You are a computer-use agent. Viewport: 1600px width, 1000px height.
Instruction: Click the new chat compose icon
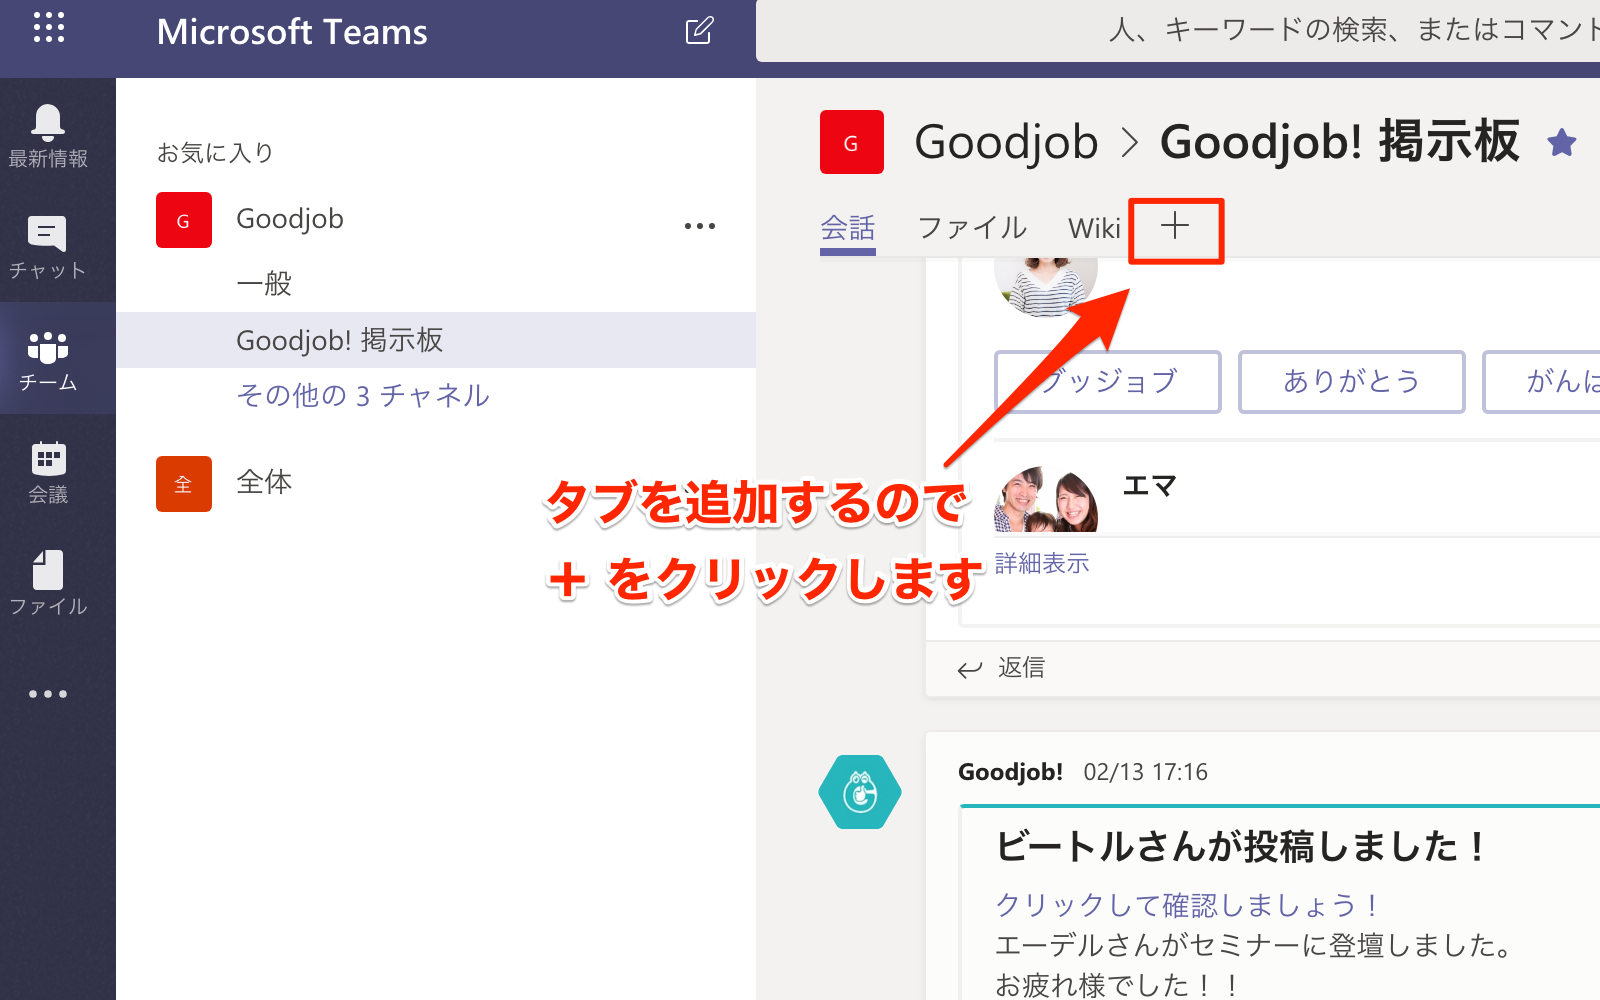coord(699,31)
